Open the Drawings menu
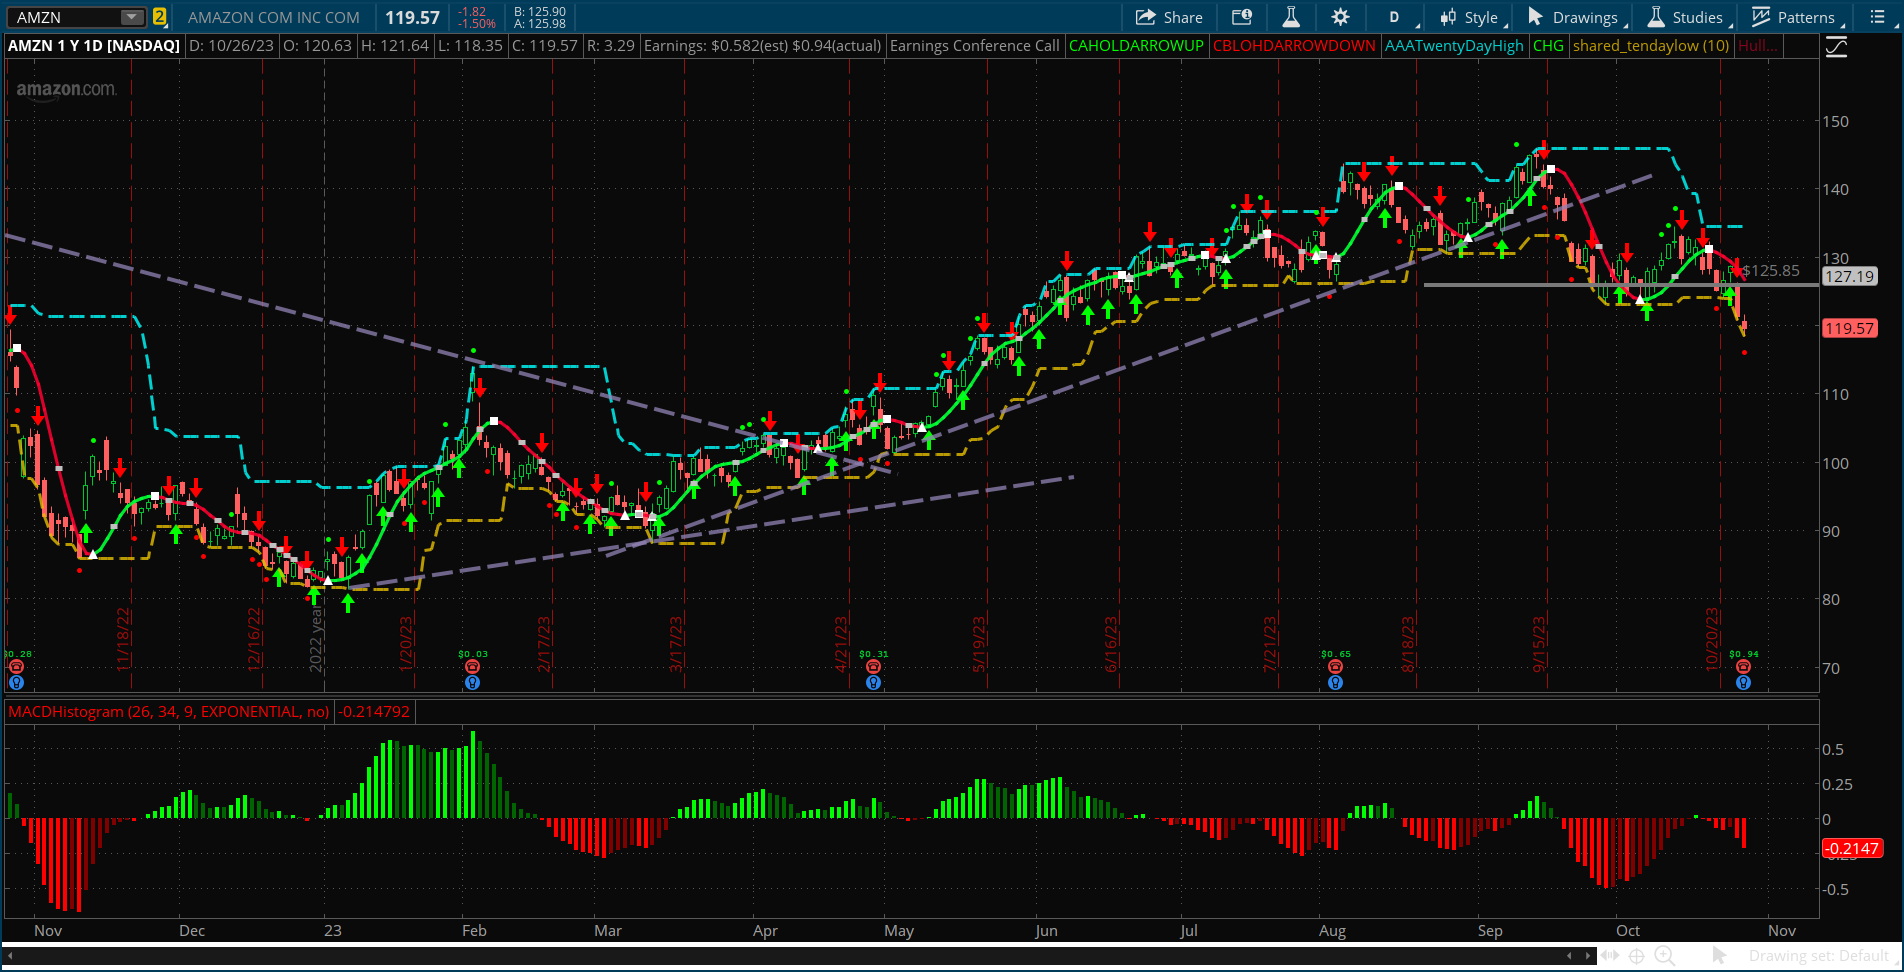This screenshot has width=1904, height=972. (1574, 17)
